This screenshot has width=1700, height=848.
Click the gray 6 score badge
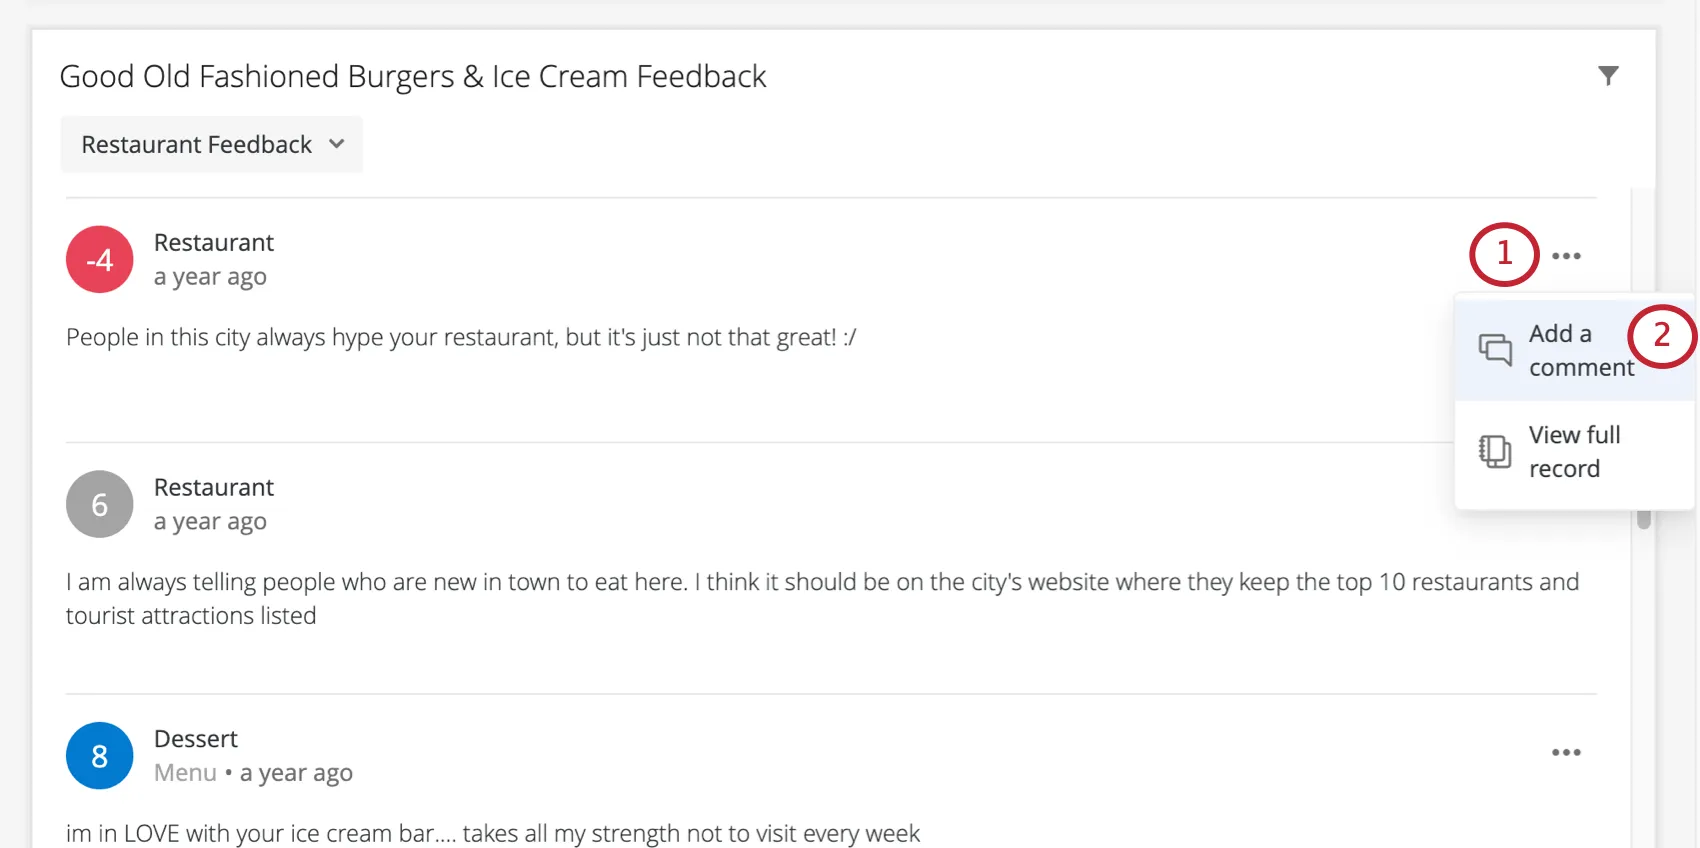(x=99, y=504)
